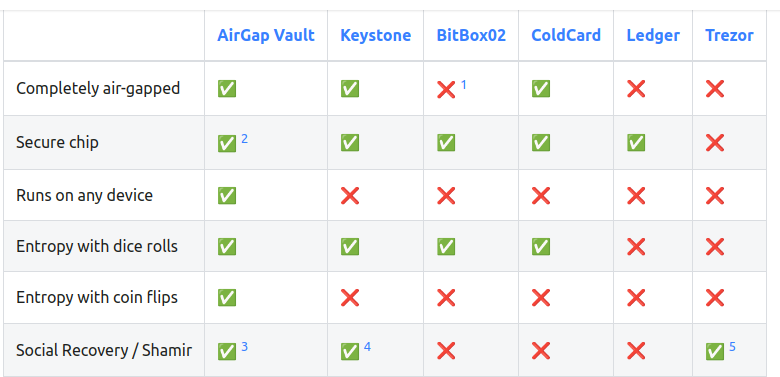Click the 'Entropy with coin flips' row label
Viewport: 780px width, 377px height.
[97, 297]
